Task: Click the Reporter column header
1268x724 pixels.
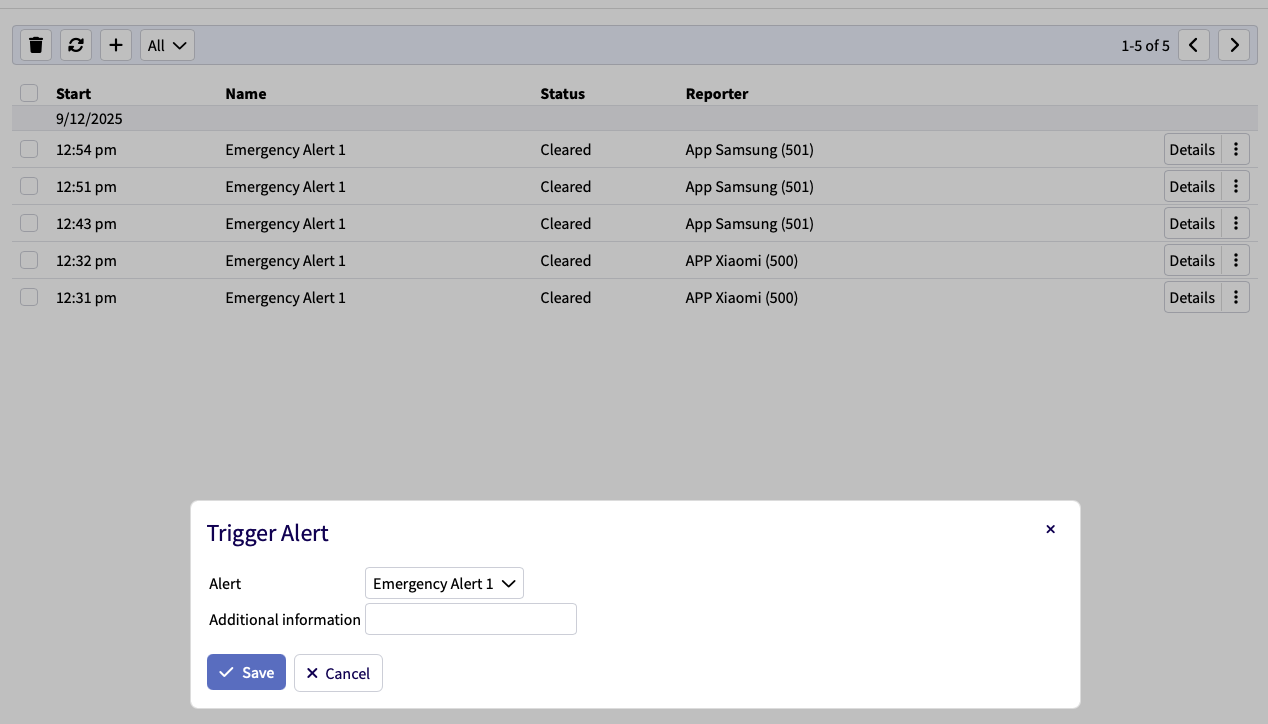Action: [716, 93]
